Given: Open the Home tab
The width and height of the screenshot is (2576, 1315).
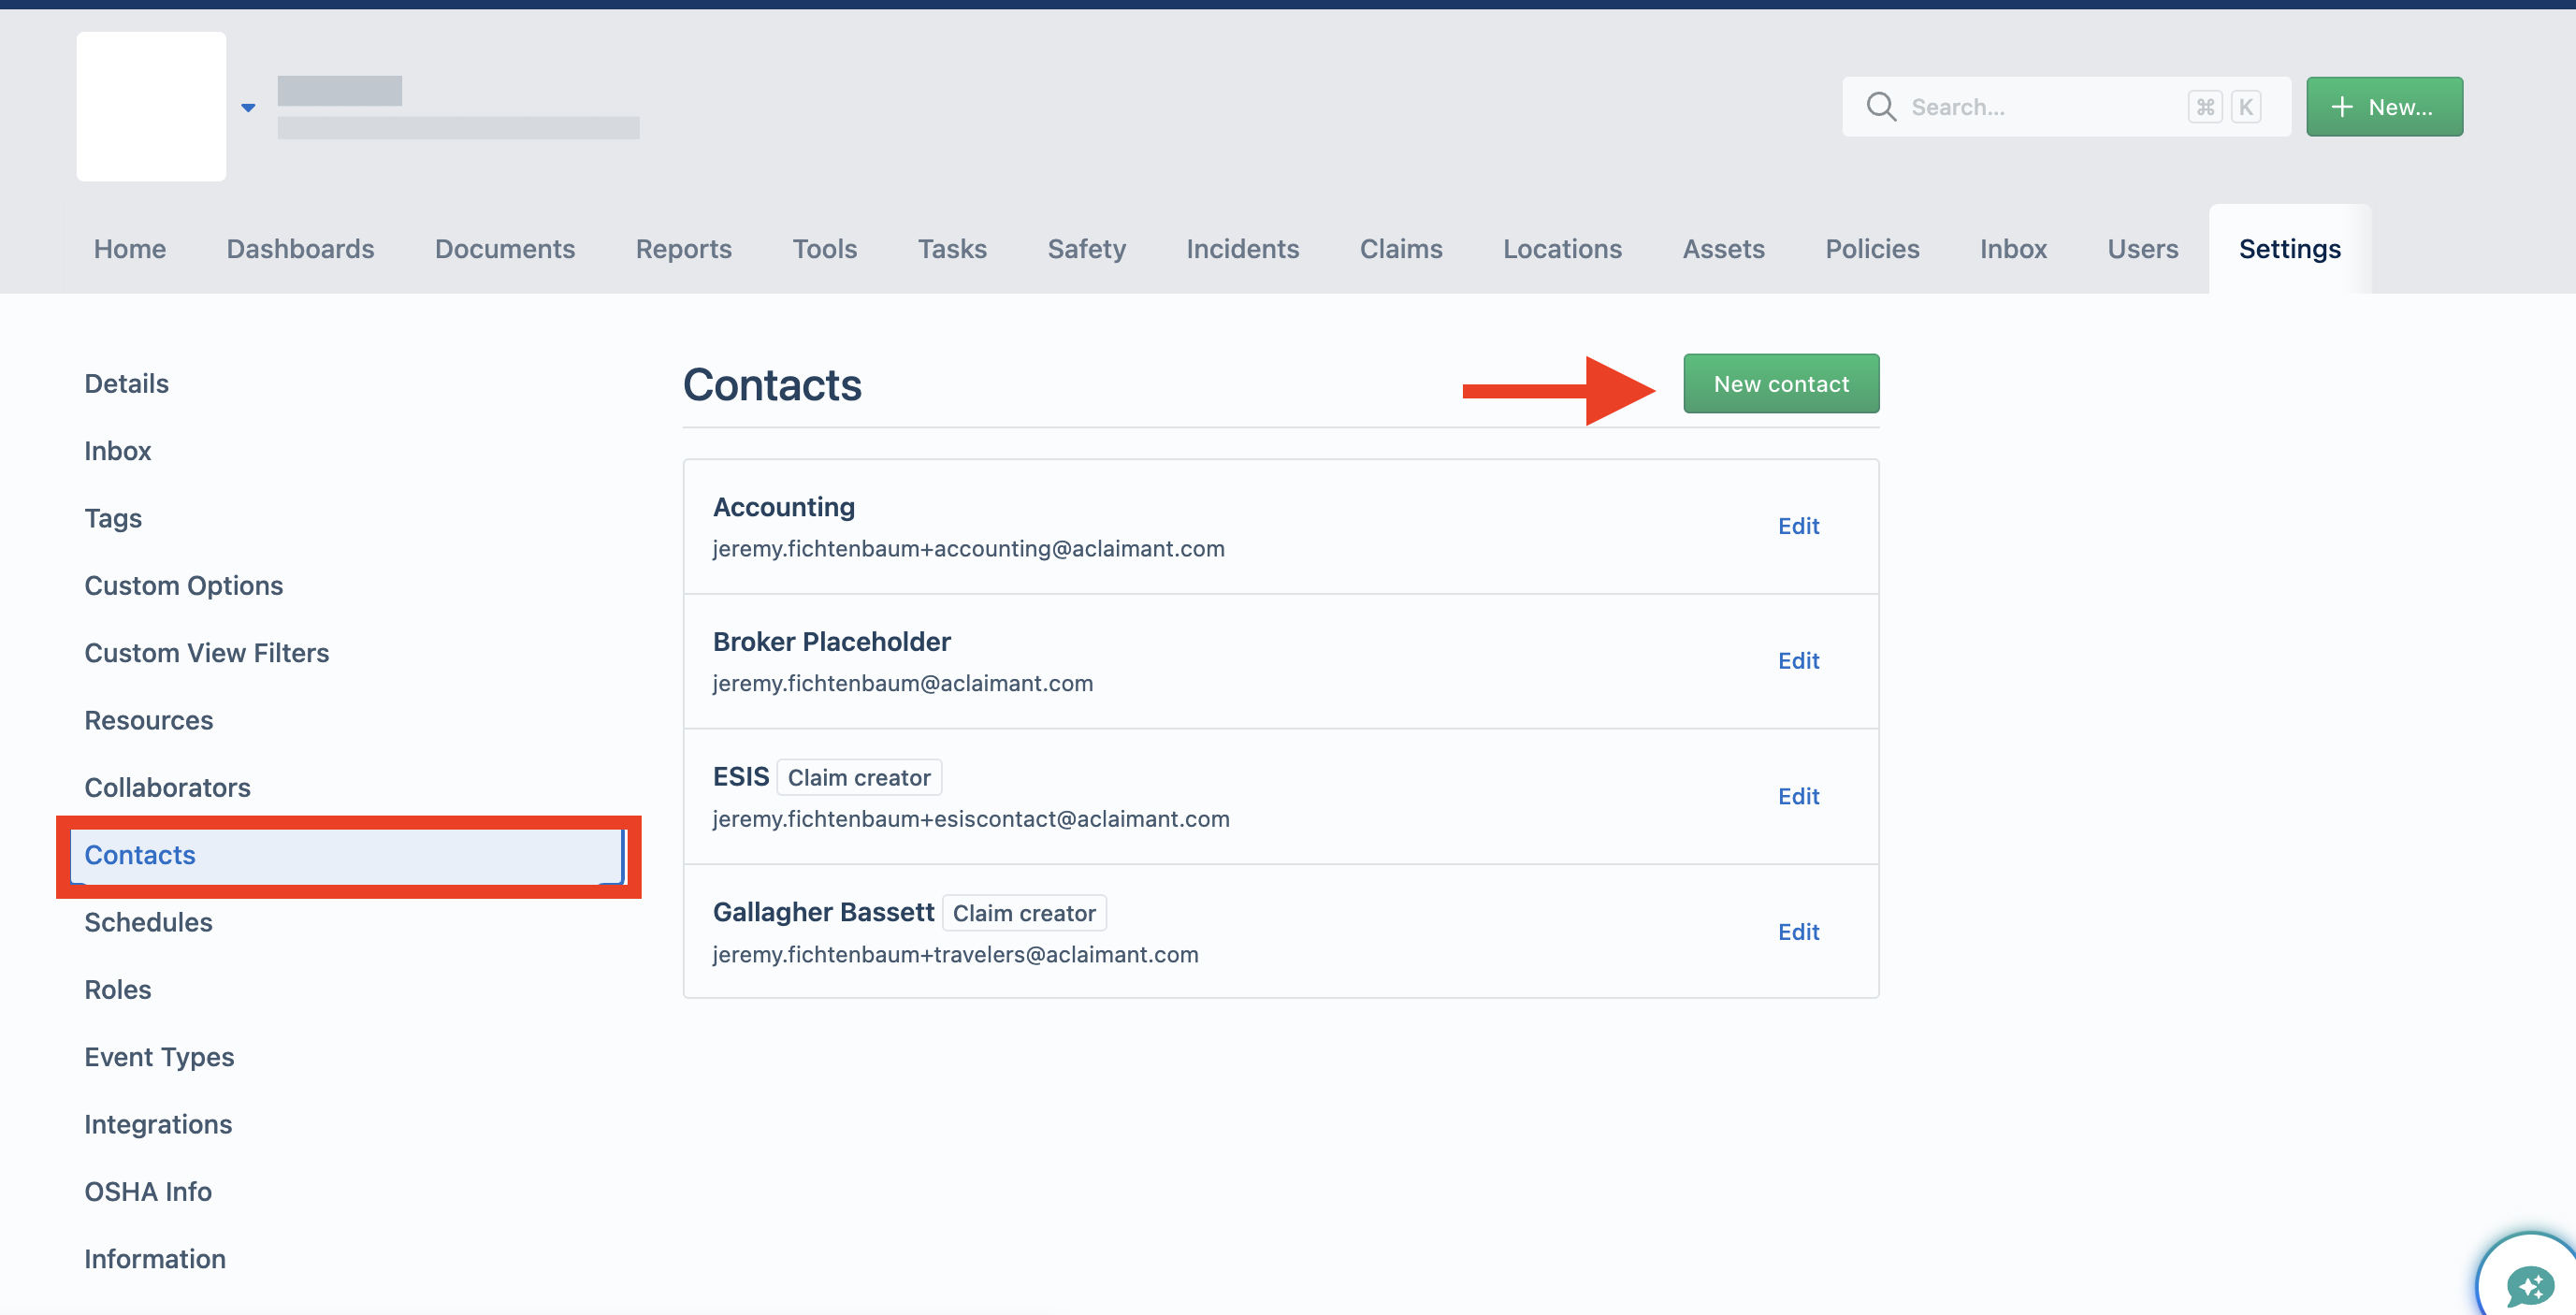Looking at the screenshot, I should [x=130, y=249].
